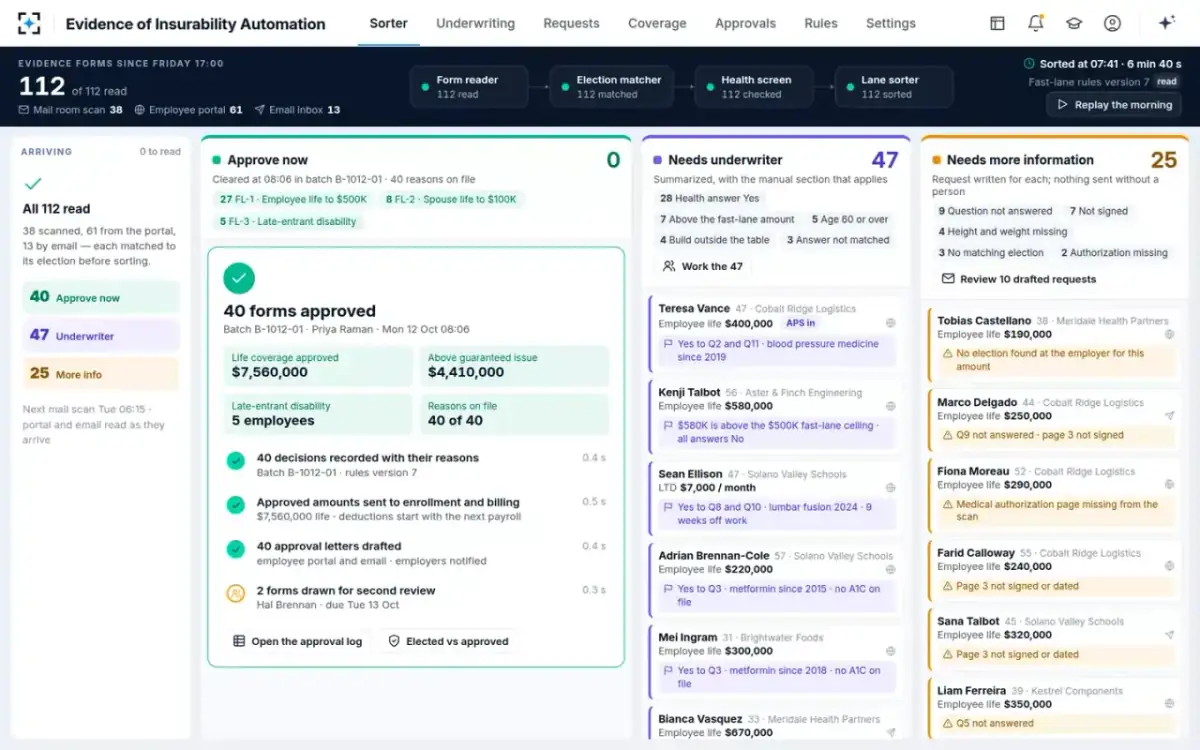This screenshot has width=1200, height=750.
Task: Click the FL-2 Spouse life to $100K chip
Action: click(452, 199)
